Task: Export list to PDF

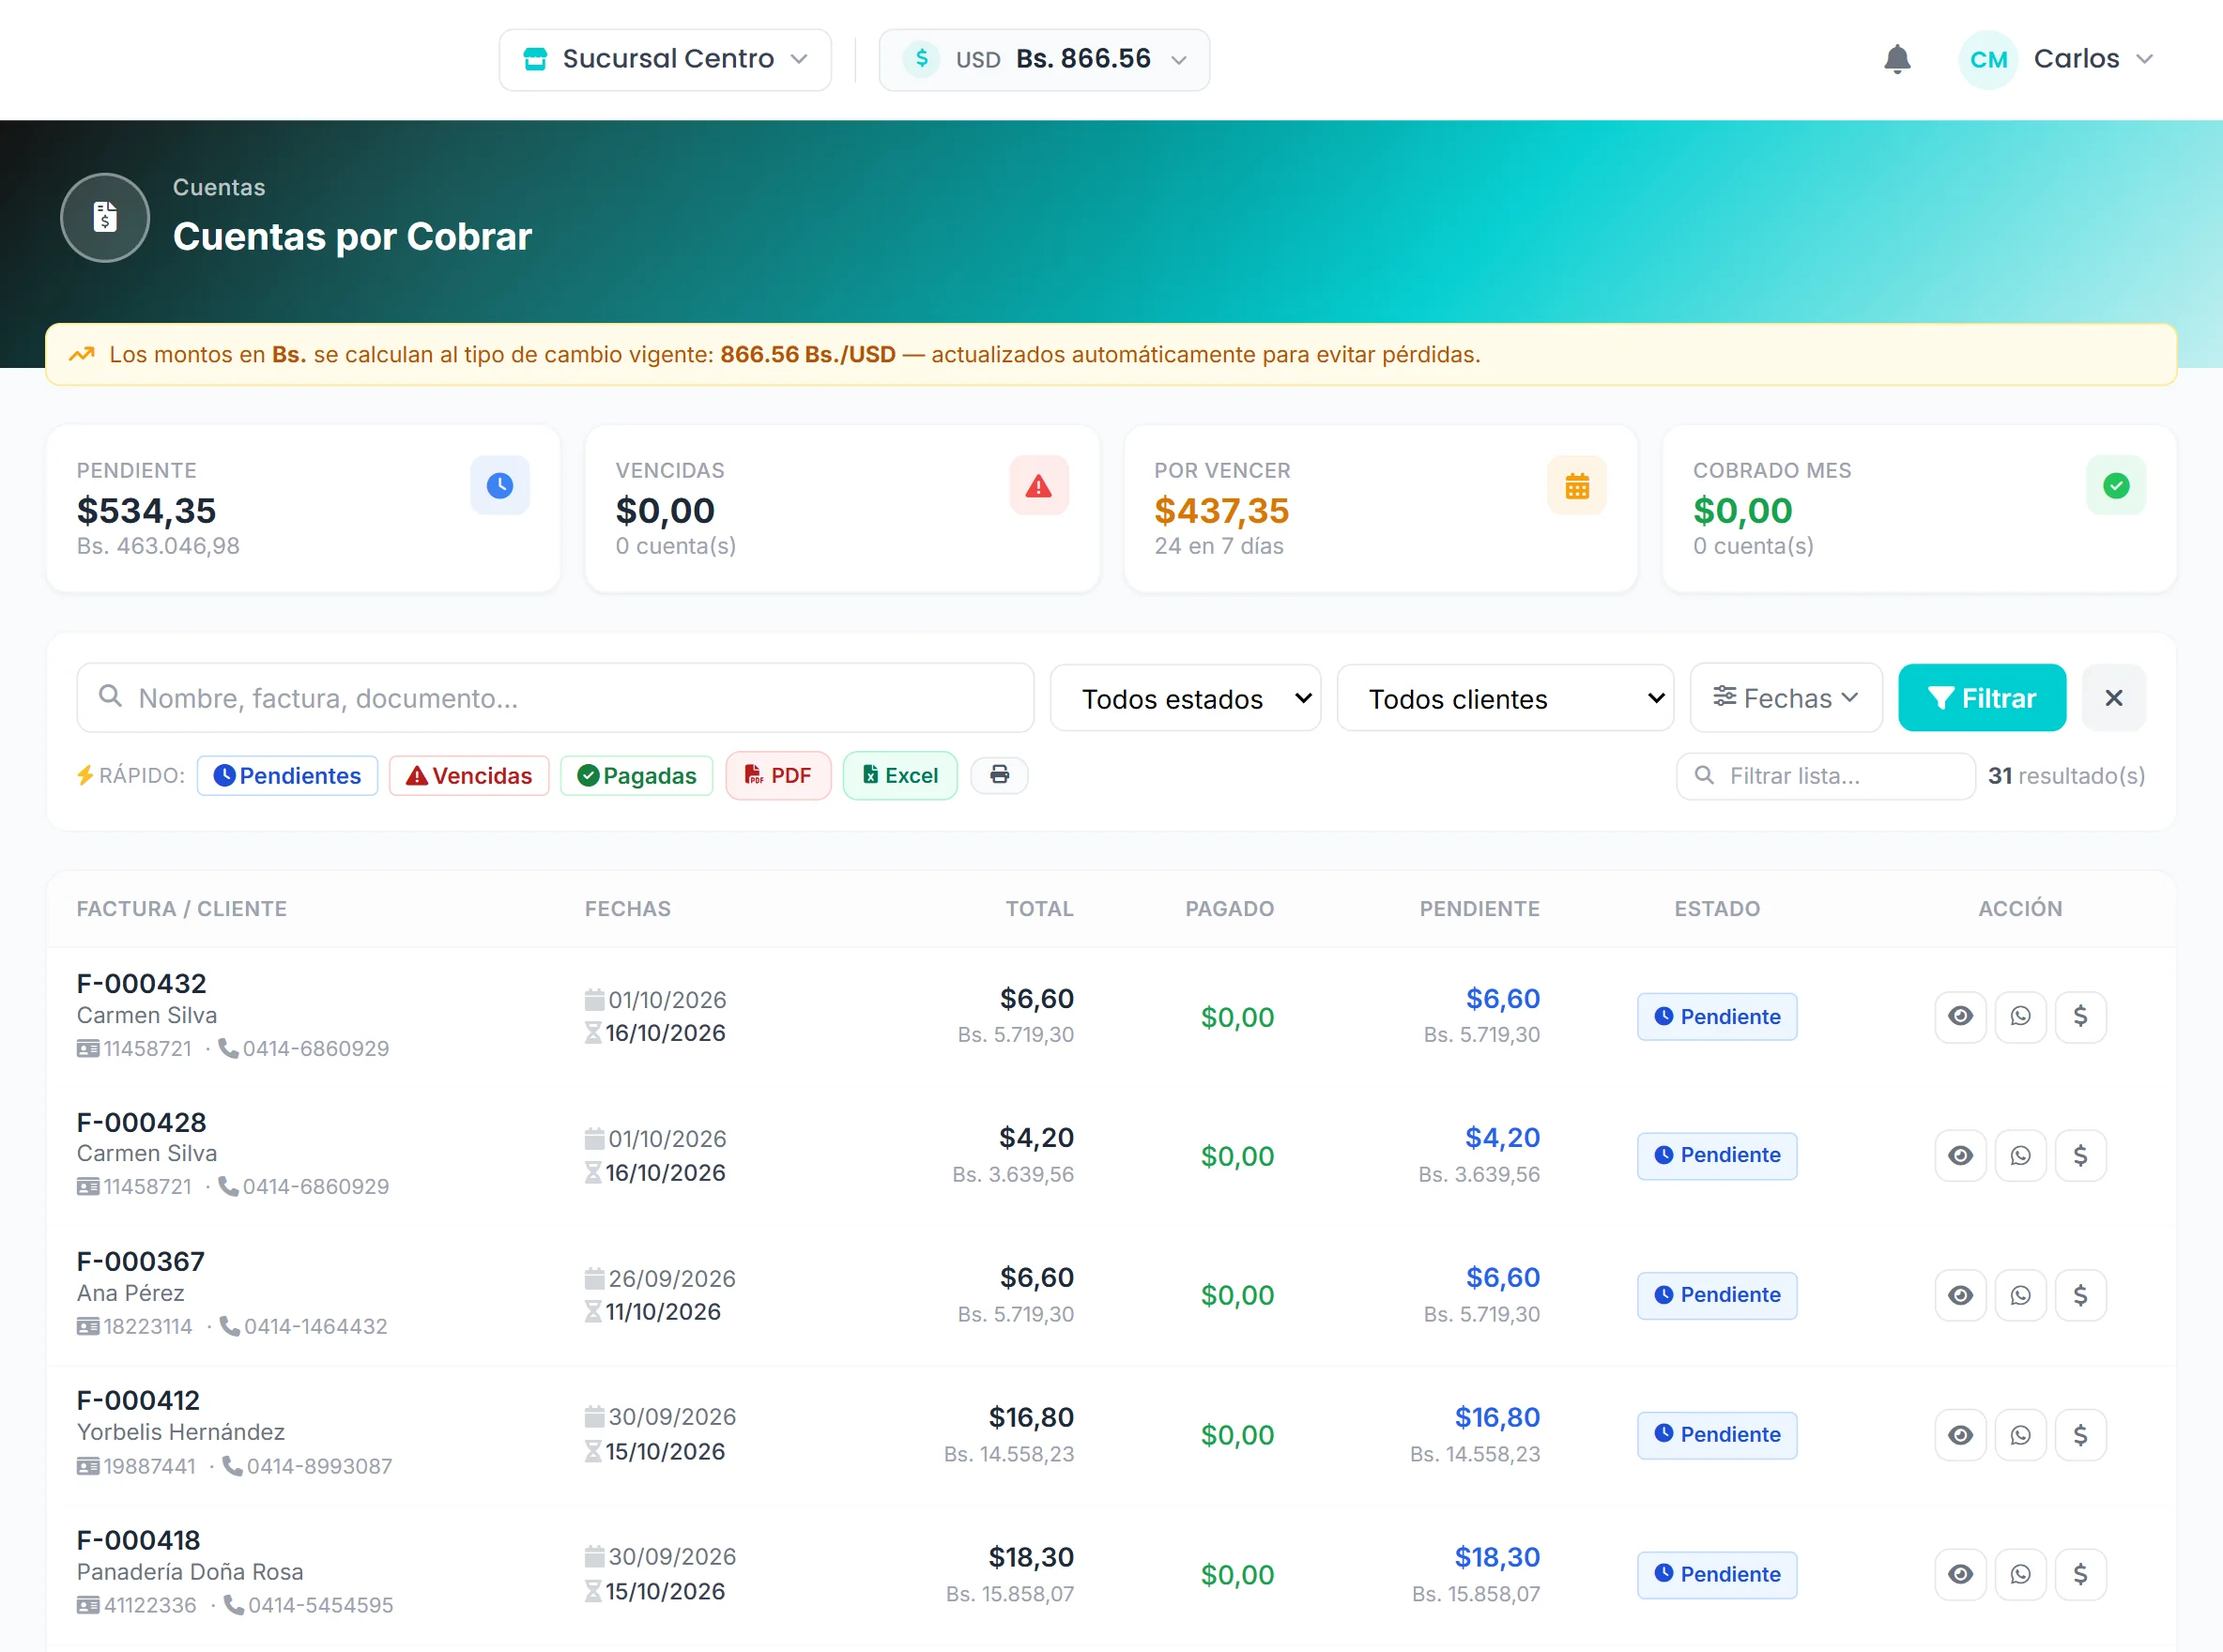Action: click(x=778, y=776)
